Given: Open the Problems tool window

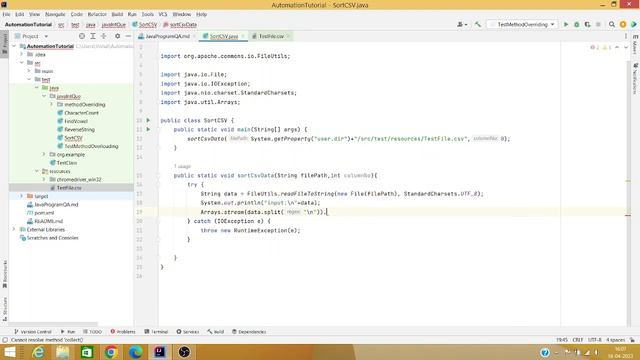Looking at the screenshot, I should pos(123,332).
